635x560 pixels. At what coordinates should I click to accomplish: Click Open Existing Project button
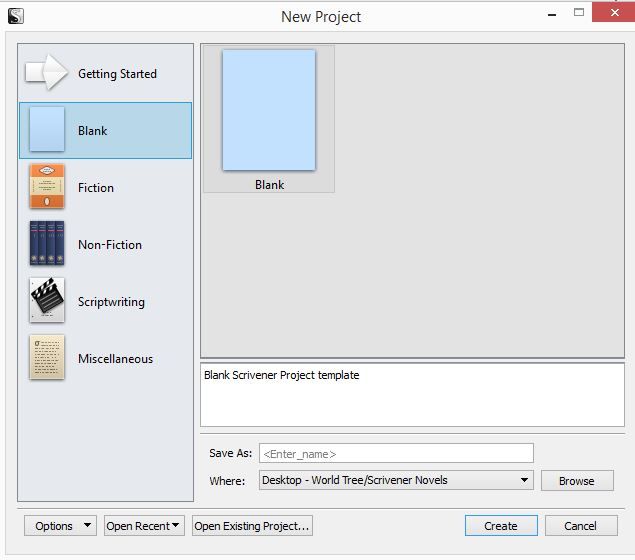click(x=252, y=526)
